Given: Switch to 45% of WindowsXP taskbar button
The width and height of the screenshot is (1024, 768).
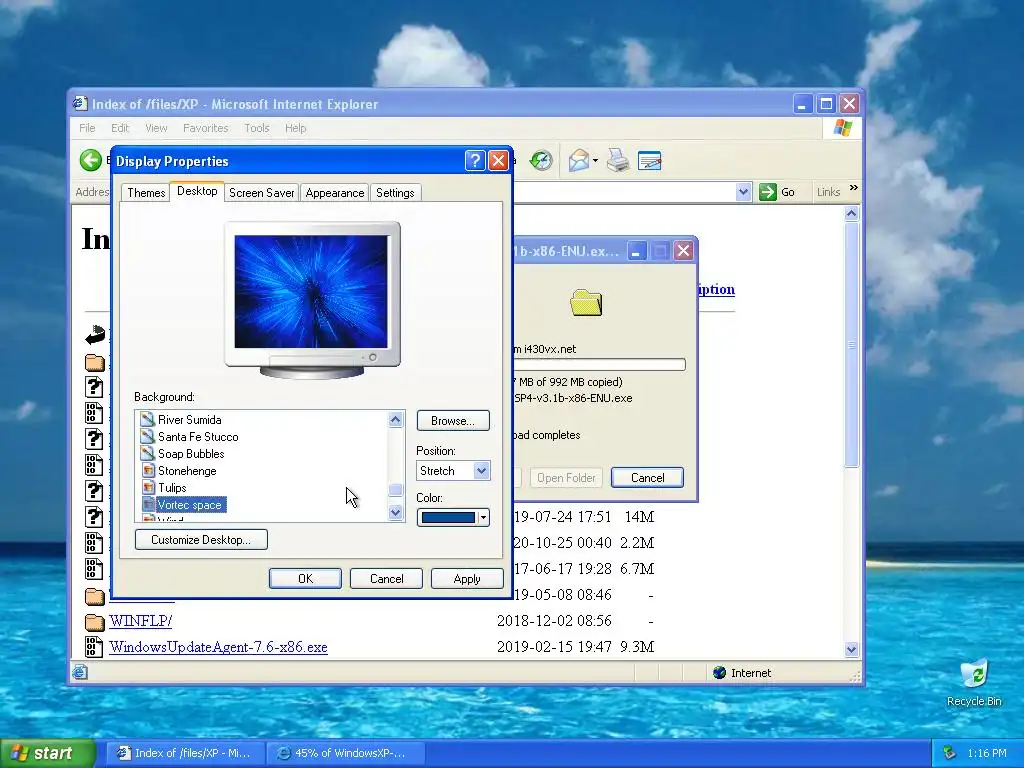Looking at the screenshot, I should click(346, 753).
